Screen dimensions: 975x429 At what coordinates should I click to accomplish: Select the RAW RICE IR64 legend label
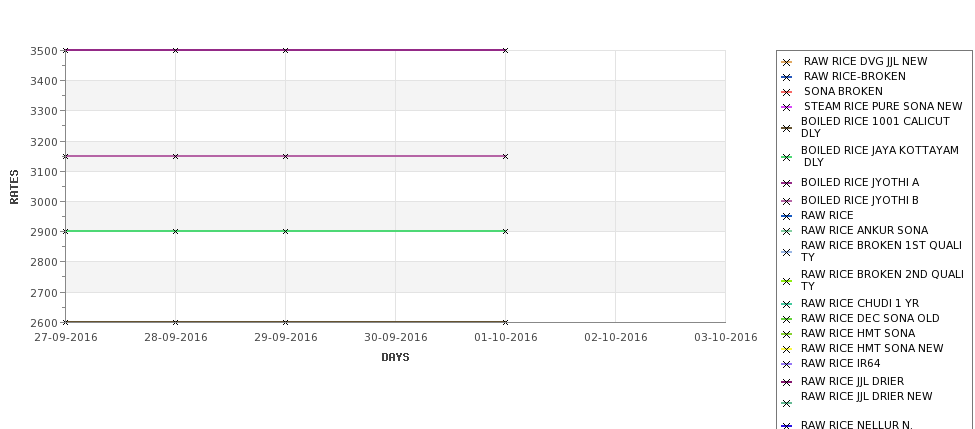point(840,363)
